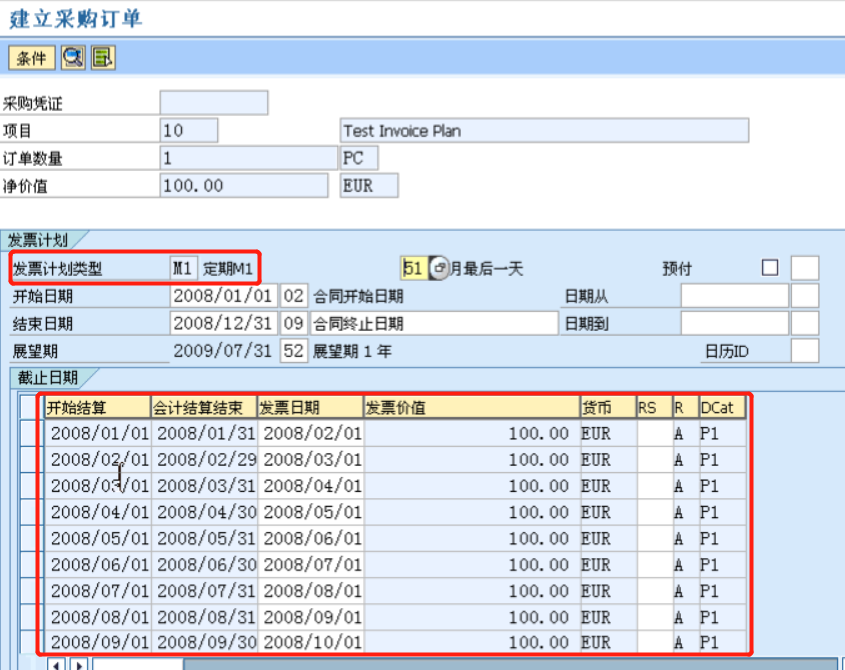Click the cell 2008/02/29
This screenshot has width=845, height=670.
(x=204, y=459)
